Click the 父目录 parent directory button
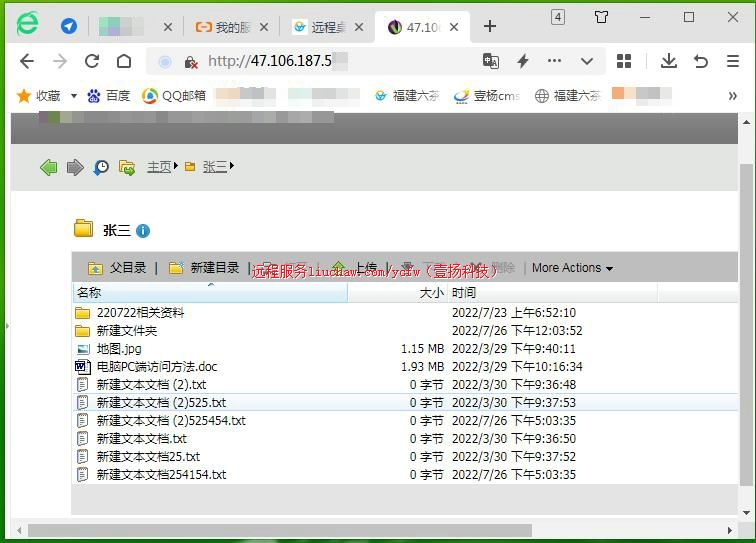The height and width of the screenshot is (543, 756). [117, 268]
